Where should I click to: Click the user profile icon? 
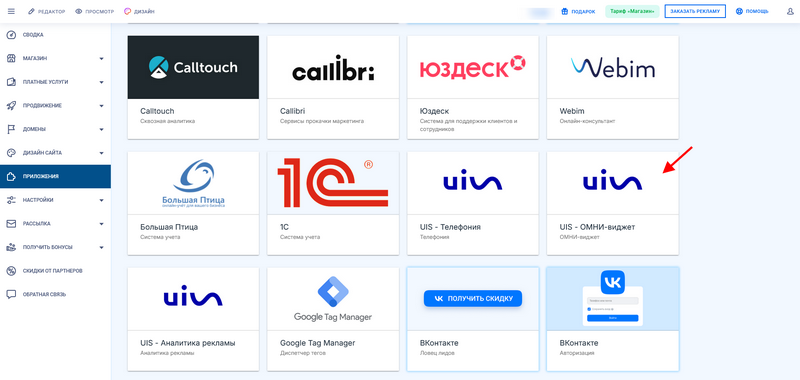click(x=790, y=11)
